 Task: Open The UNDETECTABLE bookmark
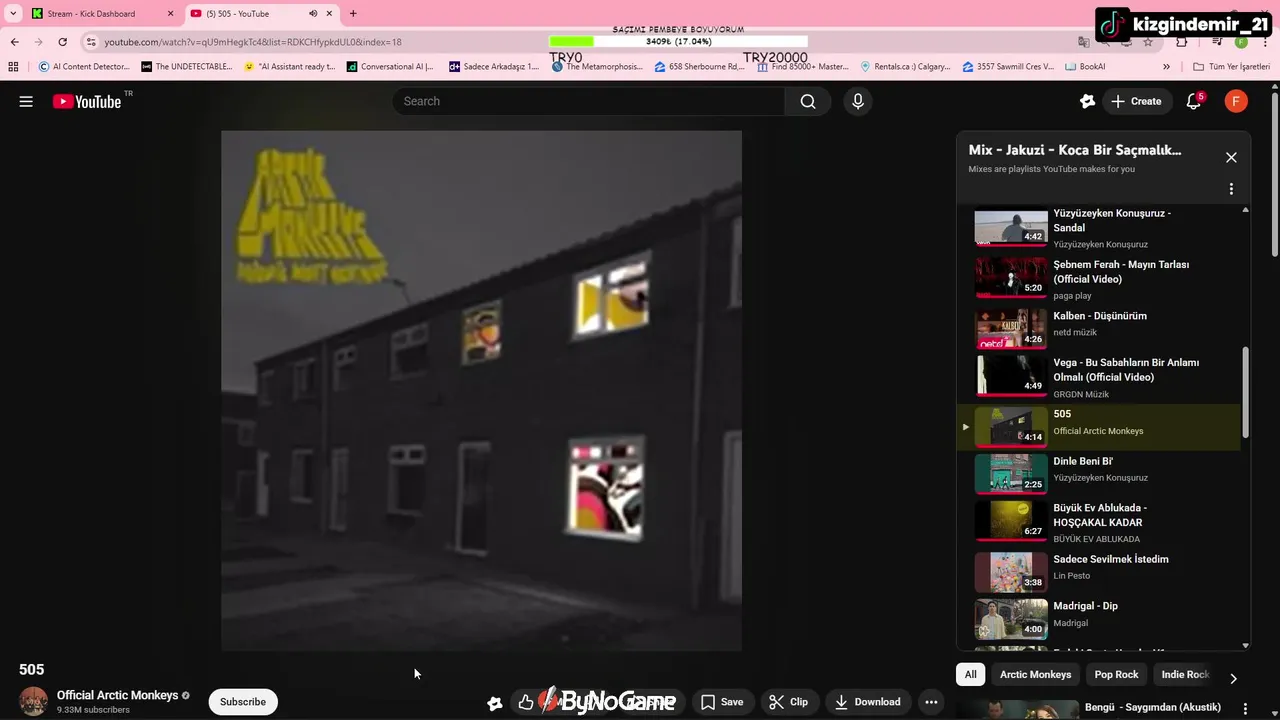tap(186, 67)
